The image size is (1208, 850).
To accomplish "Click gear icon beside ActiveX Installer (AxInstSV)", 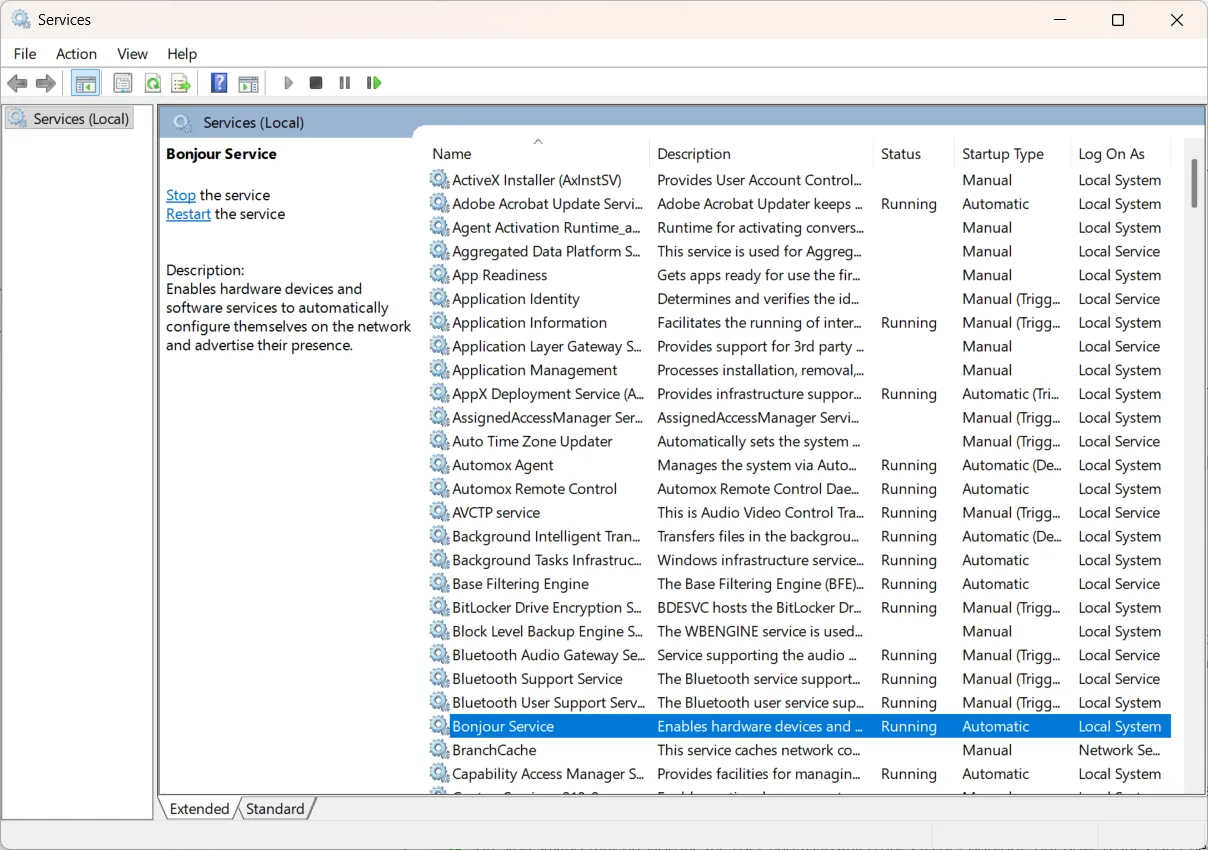I will coord(439,180).
